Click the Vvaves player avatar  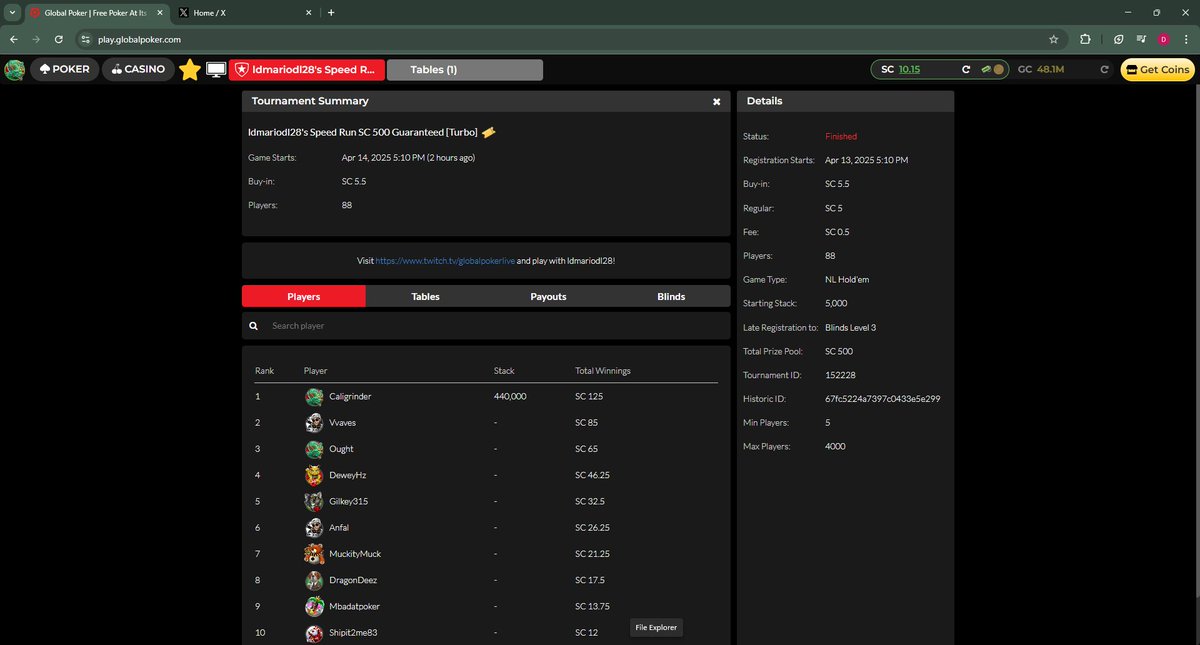click(x=314, y=423)
